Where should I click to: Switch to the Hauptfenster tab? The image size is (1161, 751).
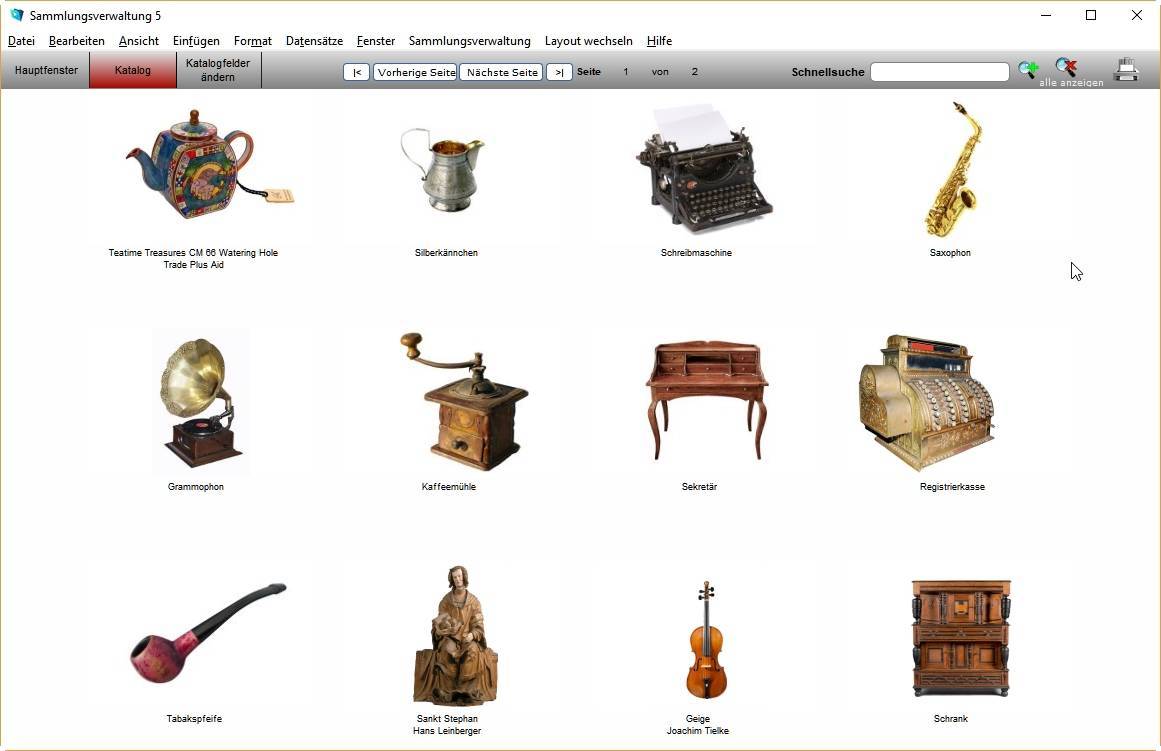click(x=46, y=71)
